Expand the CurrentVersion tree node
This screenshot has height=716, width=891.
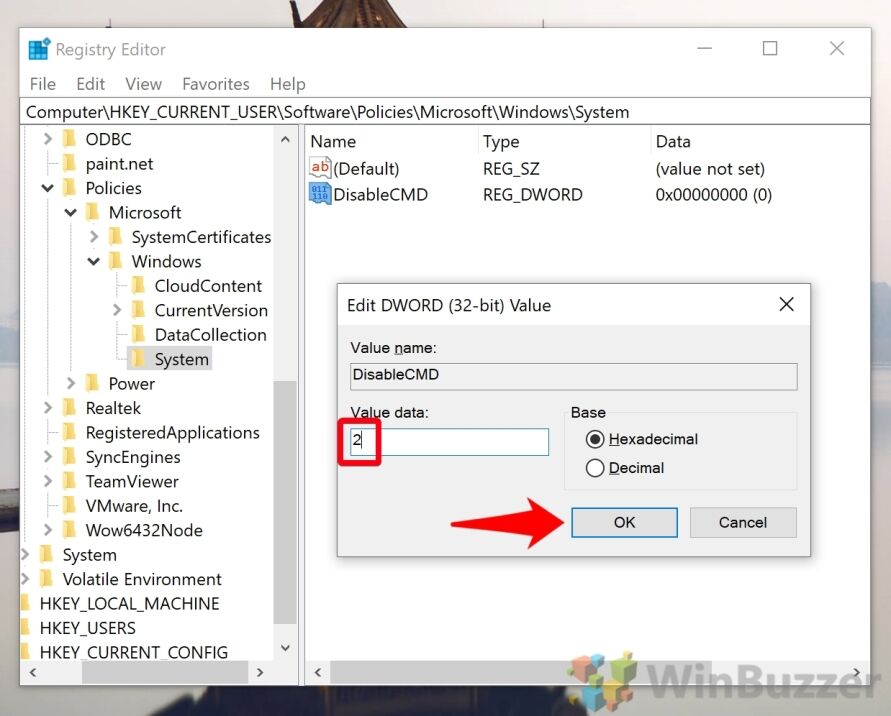click(117, 310)
